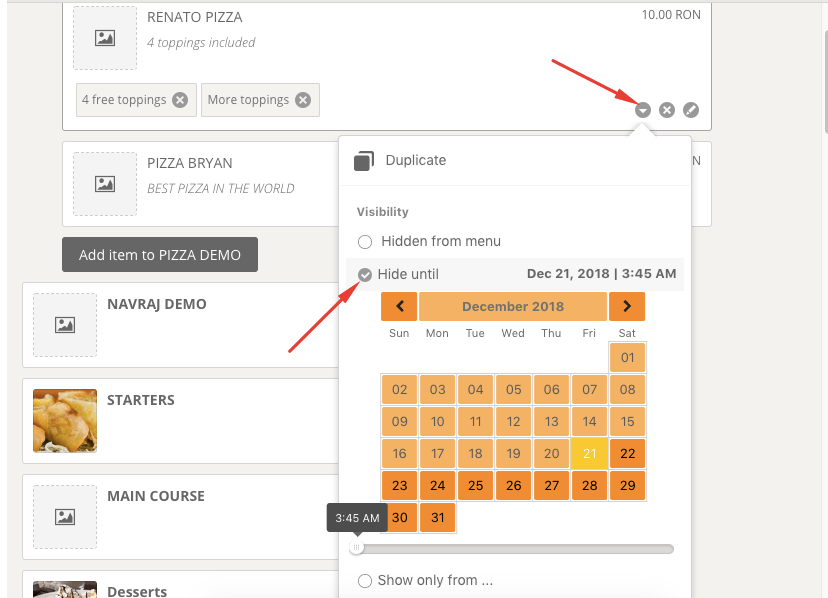828x598 pixels.
Task: Go to next month in calendar
Action: point(627,307)
